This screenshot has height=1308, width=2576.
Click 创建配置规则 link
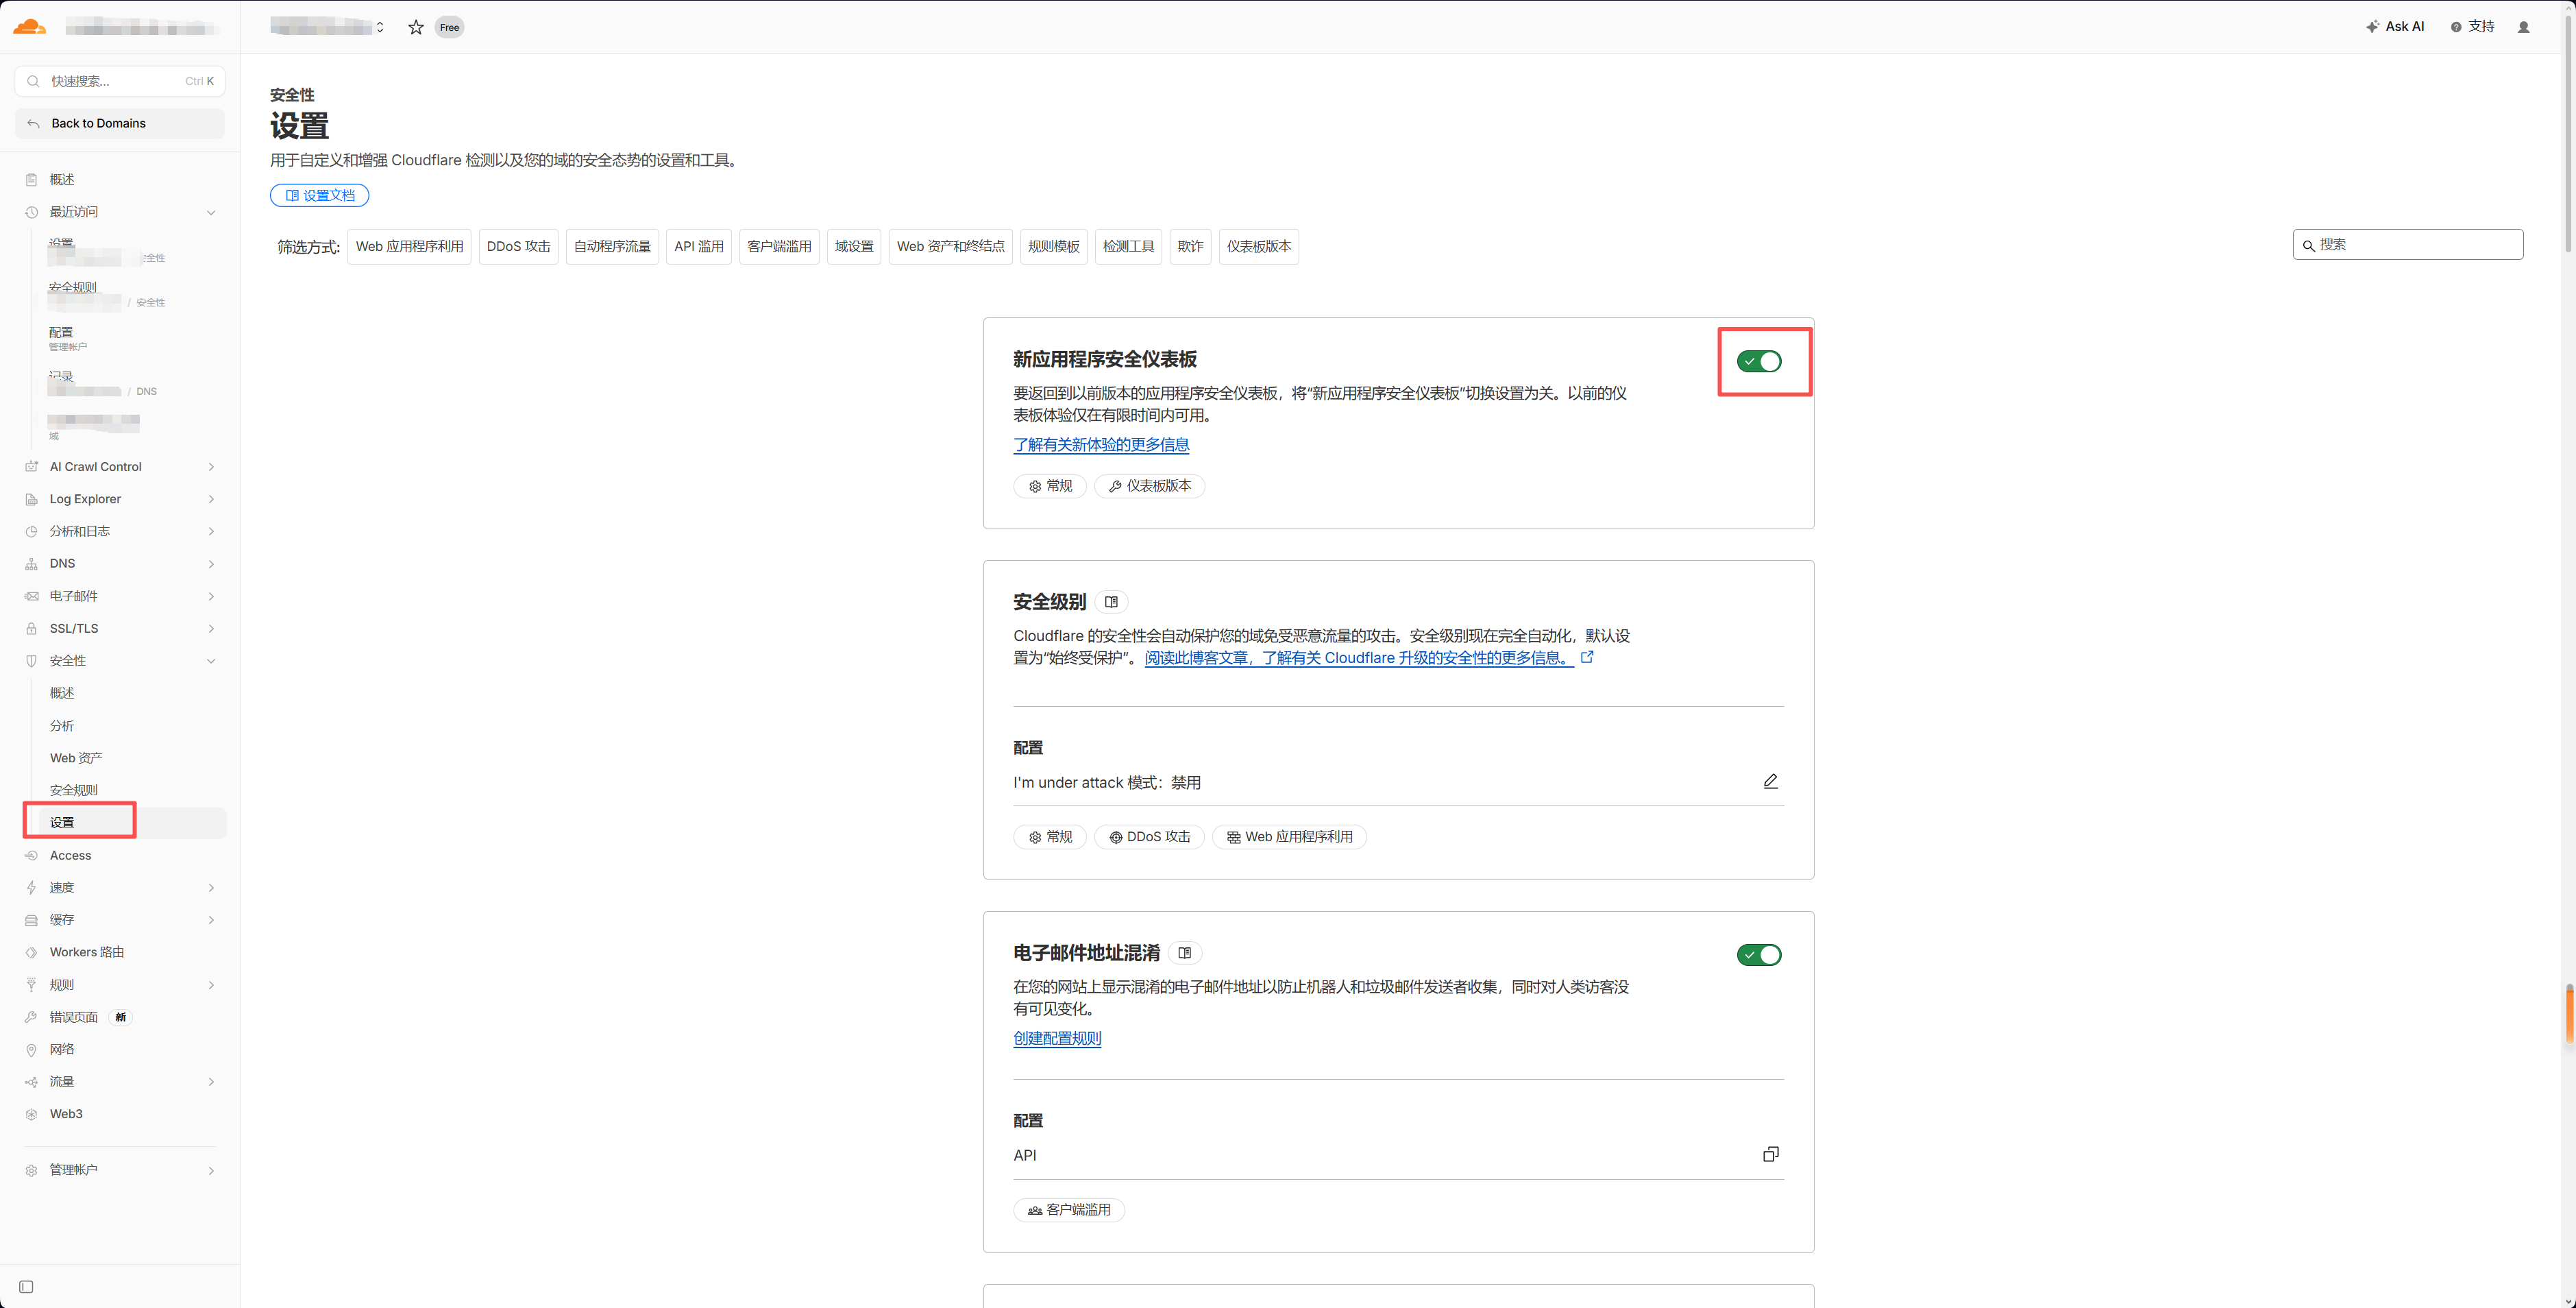[1057, 1038]
